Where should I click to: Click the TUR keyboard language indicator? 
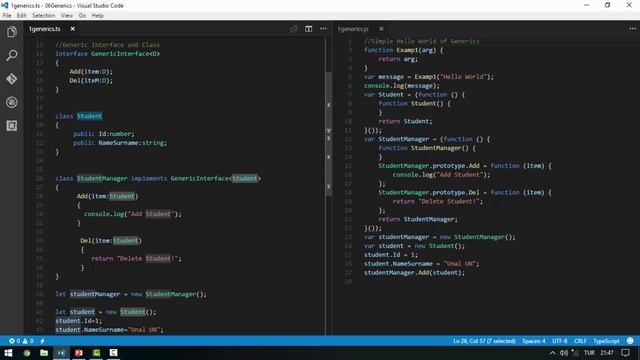589,353
